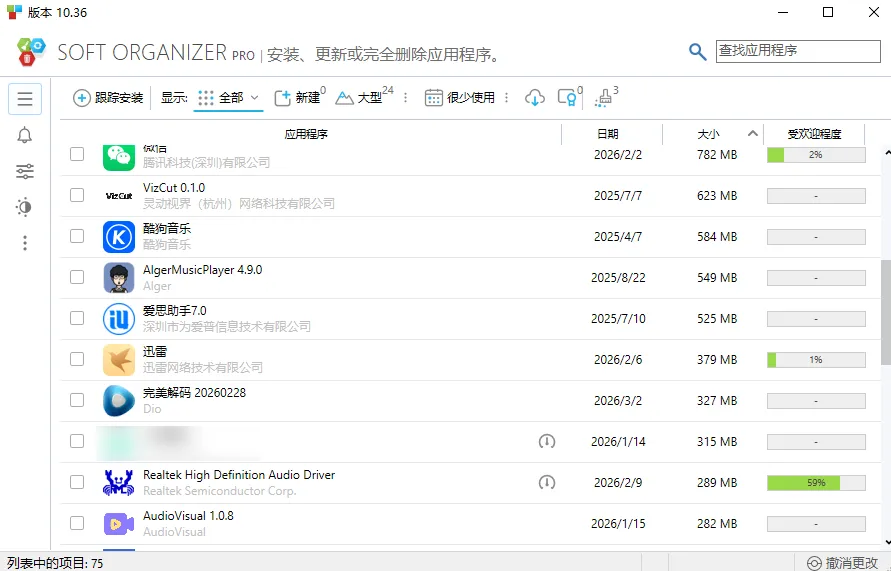Open the 全部 display filter dropdown

coord(228,98)
